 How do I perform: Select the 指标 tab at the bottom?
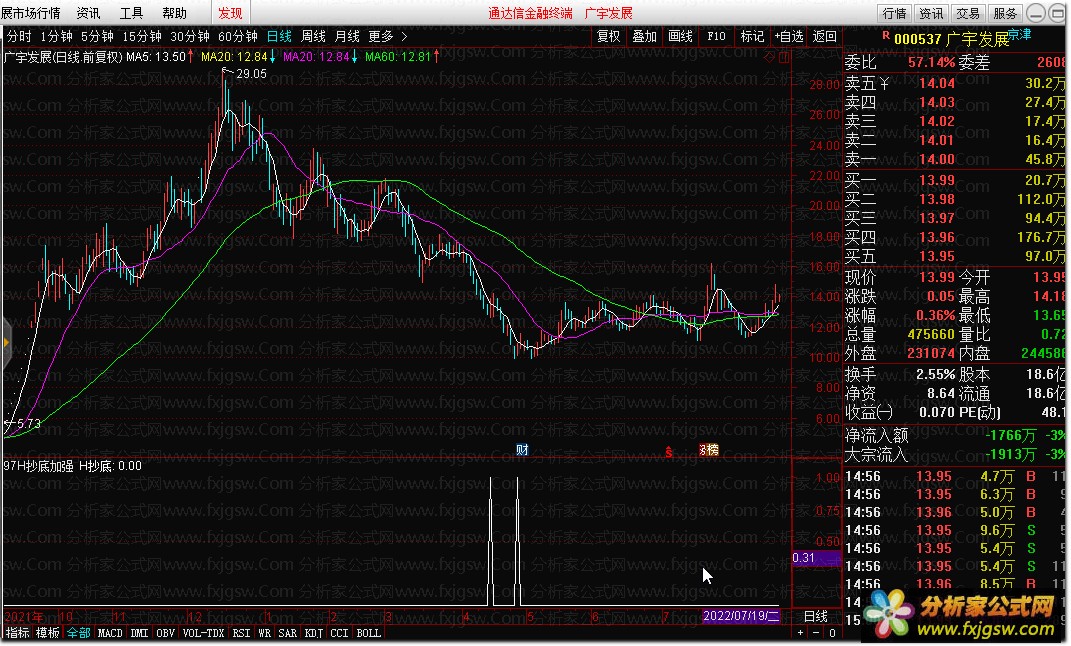(18, 633)
